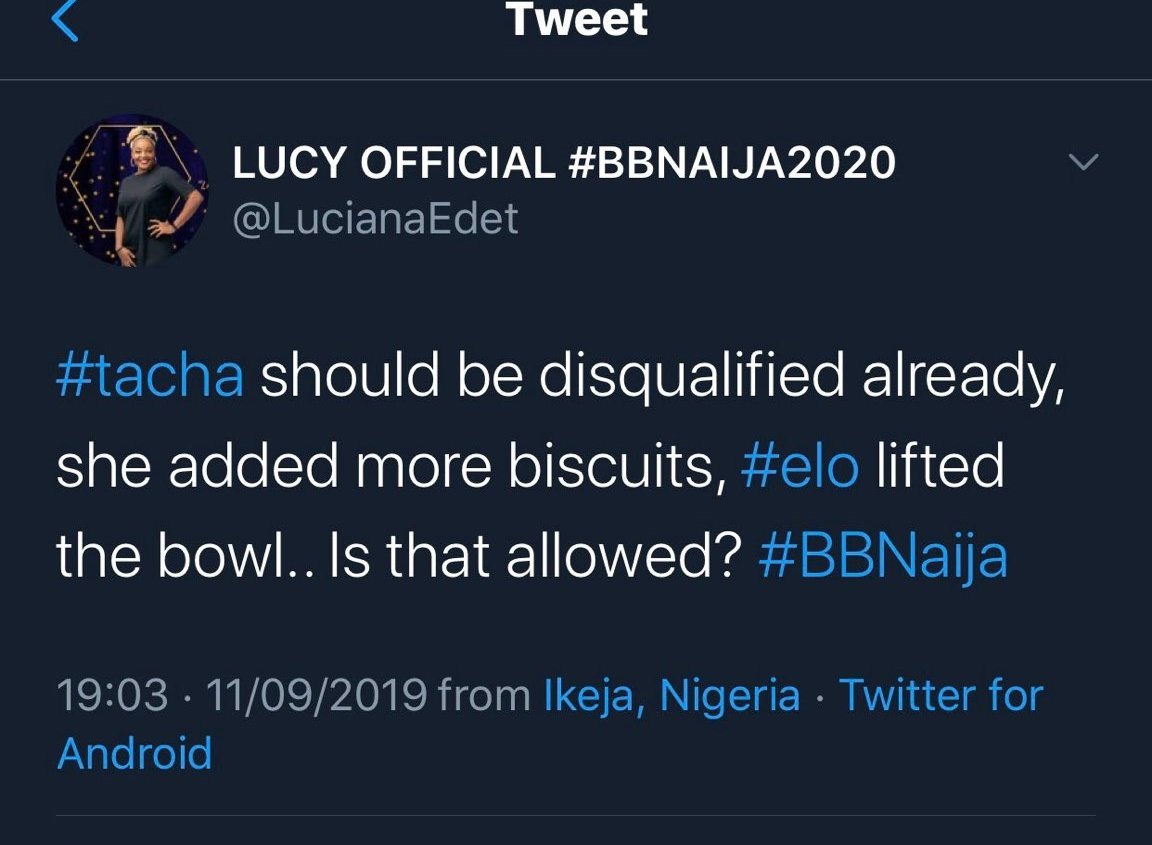Open the #elo hashtag
Viewport: 1152px width, 845px height.
coord(800,467)
